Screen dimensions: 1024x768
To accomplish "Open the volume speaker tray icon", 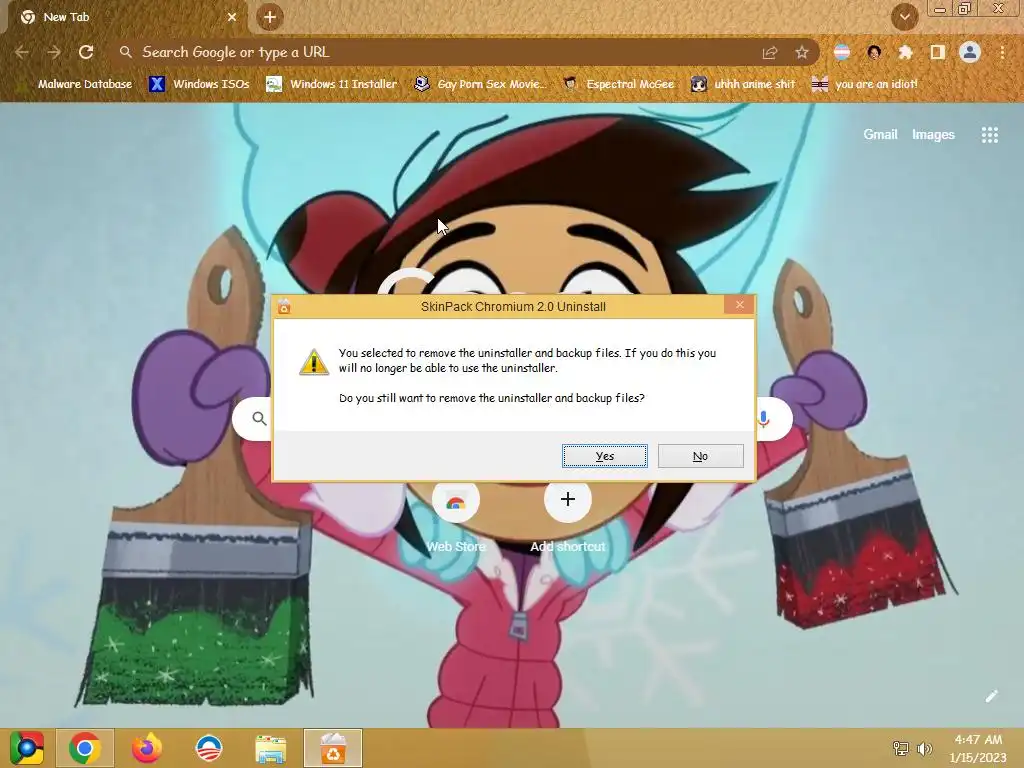I will [924, 748].
